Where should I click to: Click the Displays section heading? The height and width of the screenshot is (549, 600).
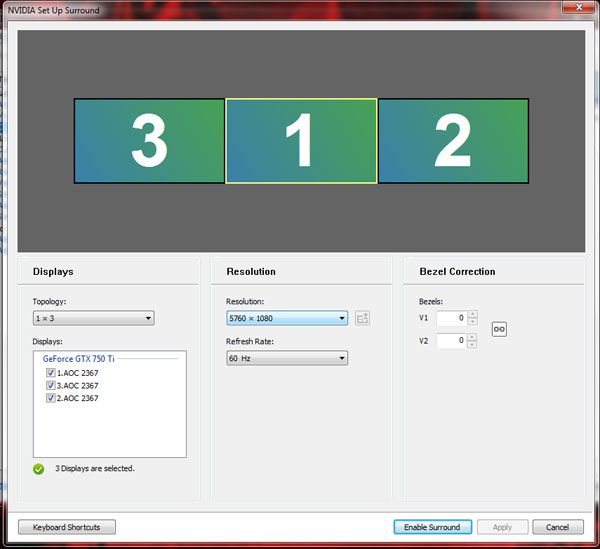click(53, 272)
